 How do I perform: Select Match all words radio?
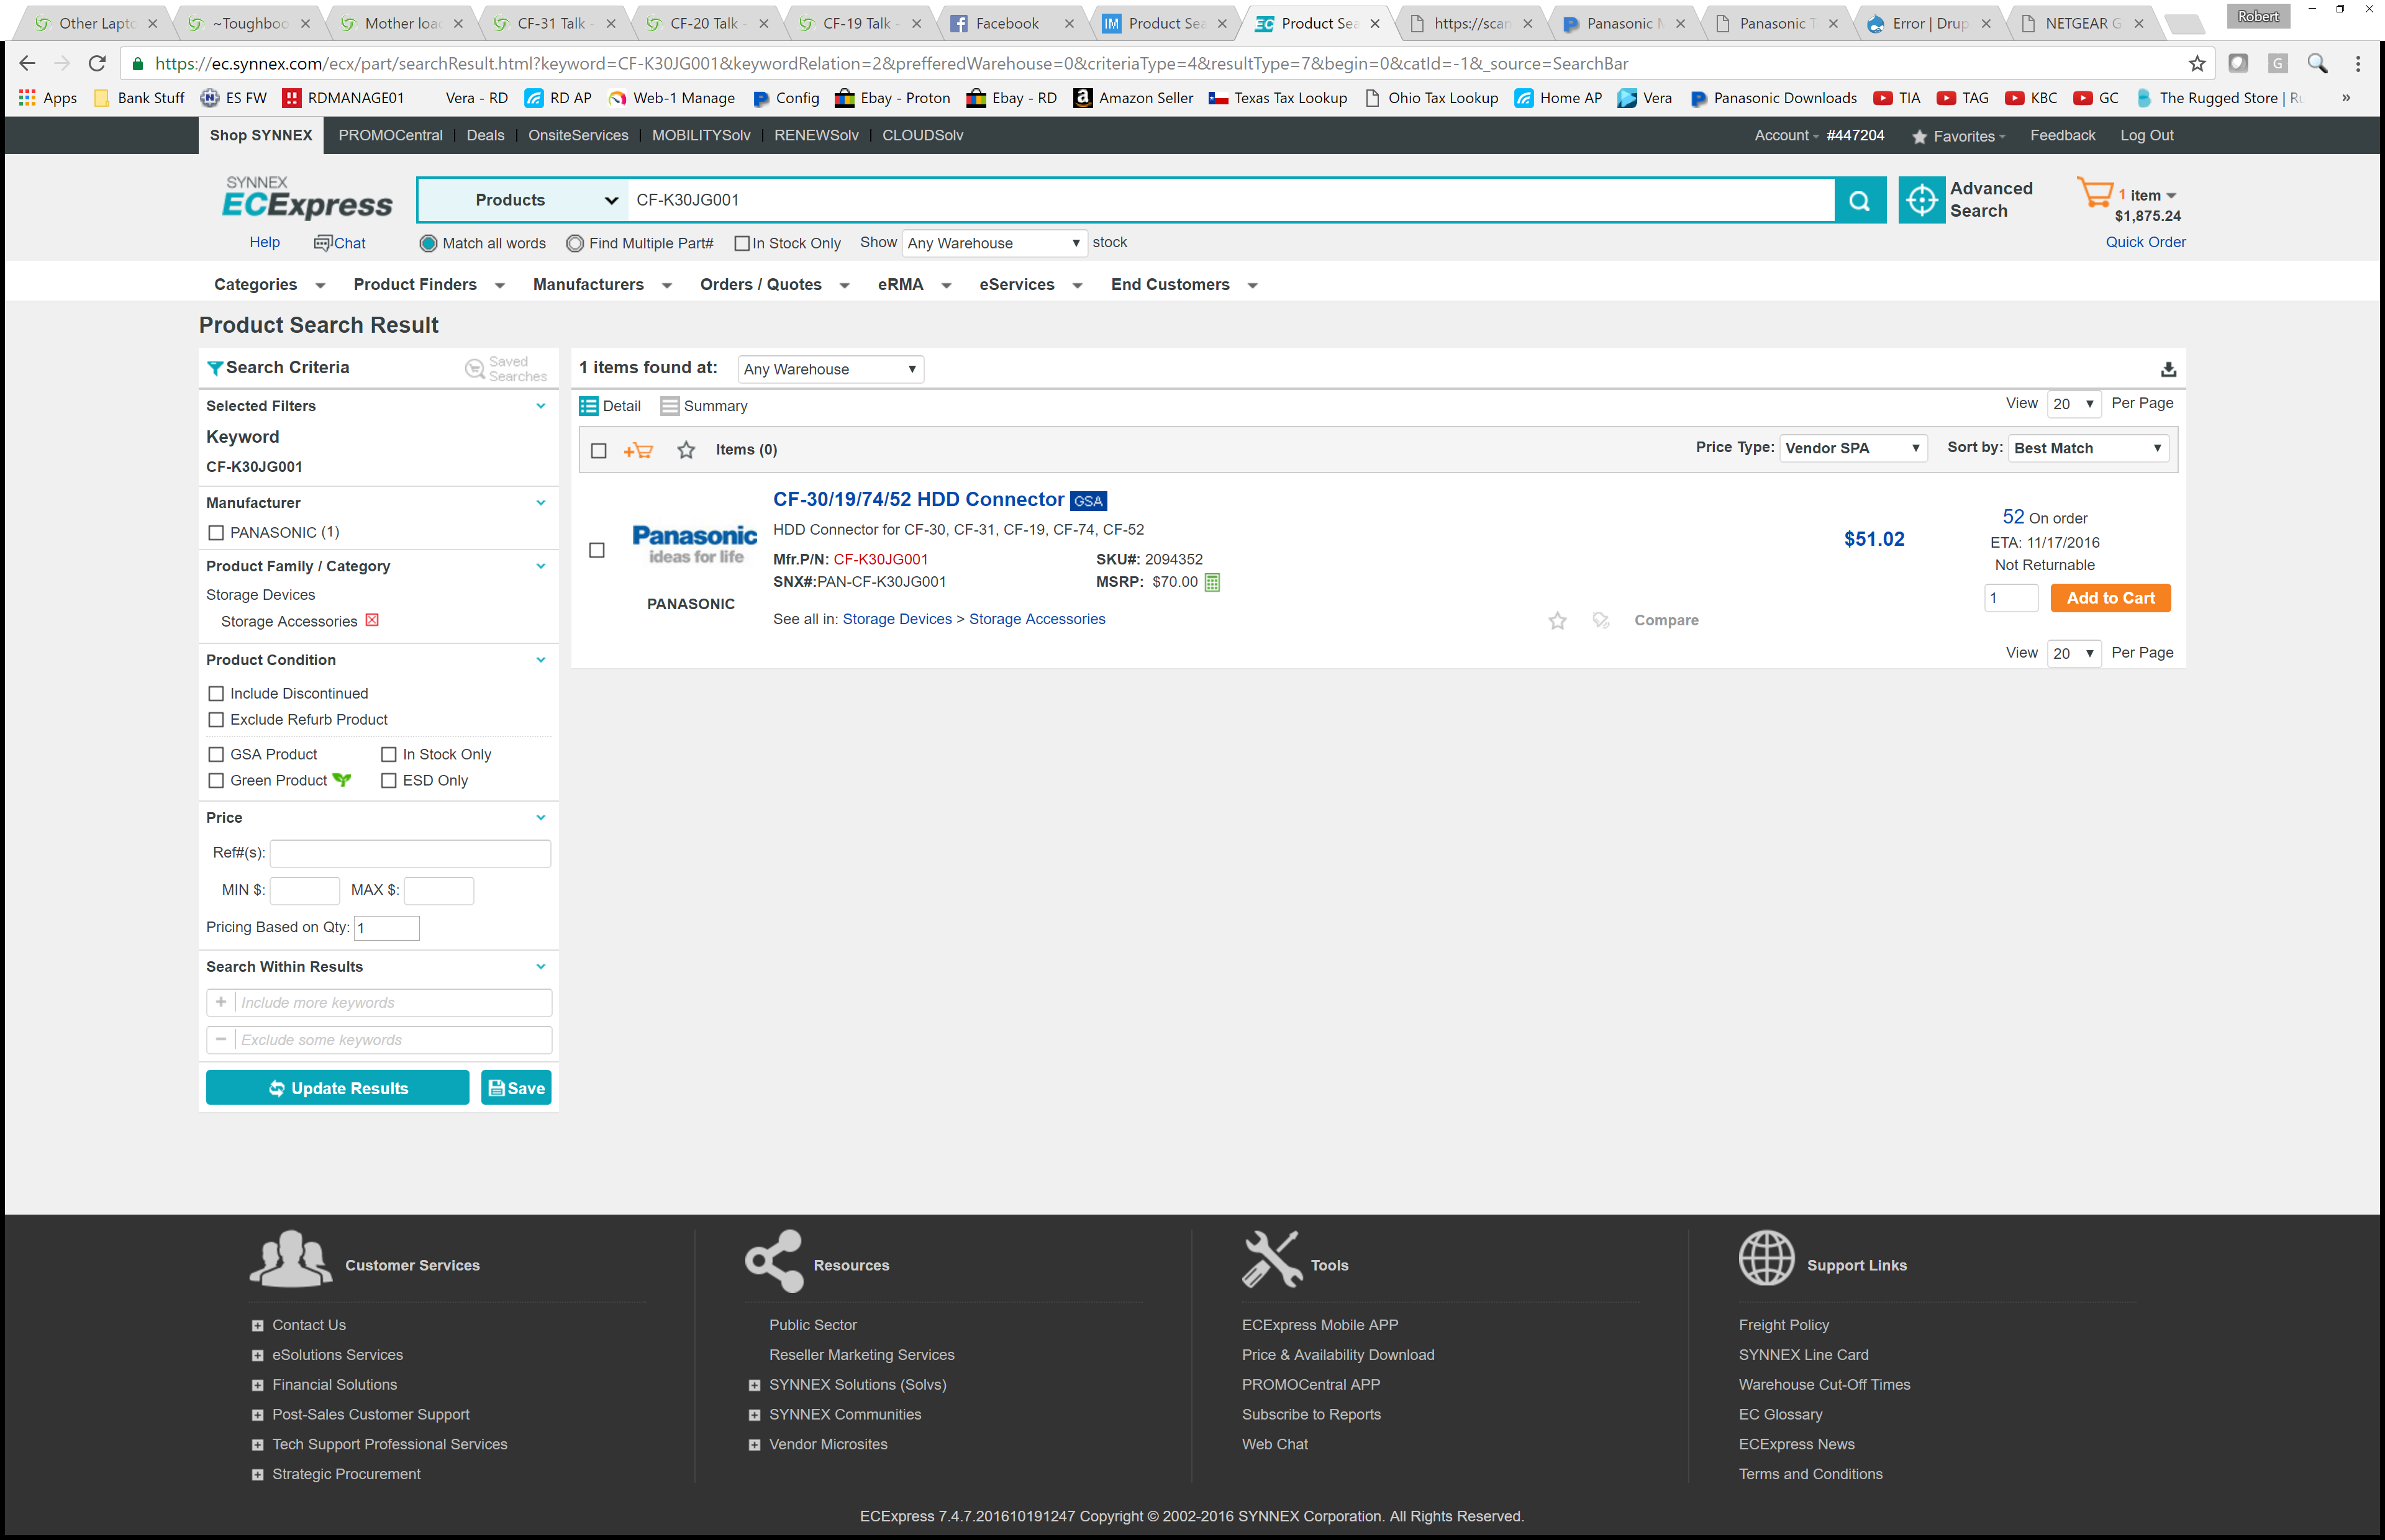coord(428,243)
